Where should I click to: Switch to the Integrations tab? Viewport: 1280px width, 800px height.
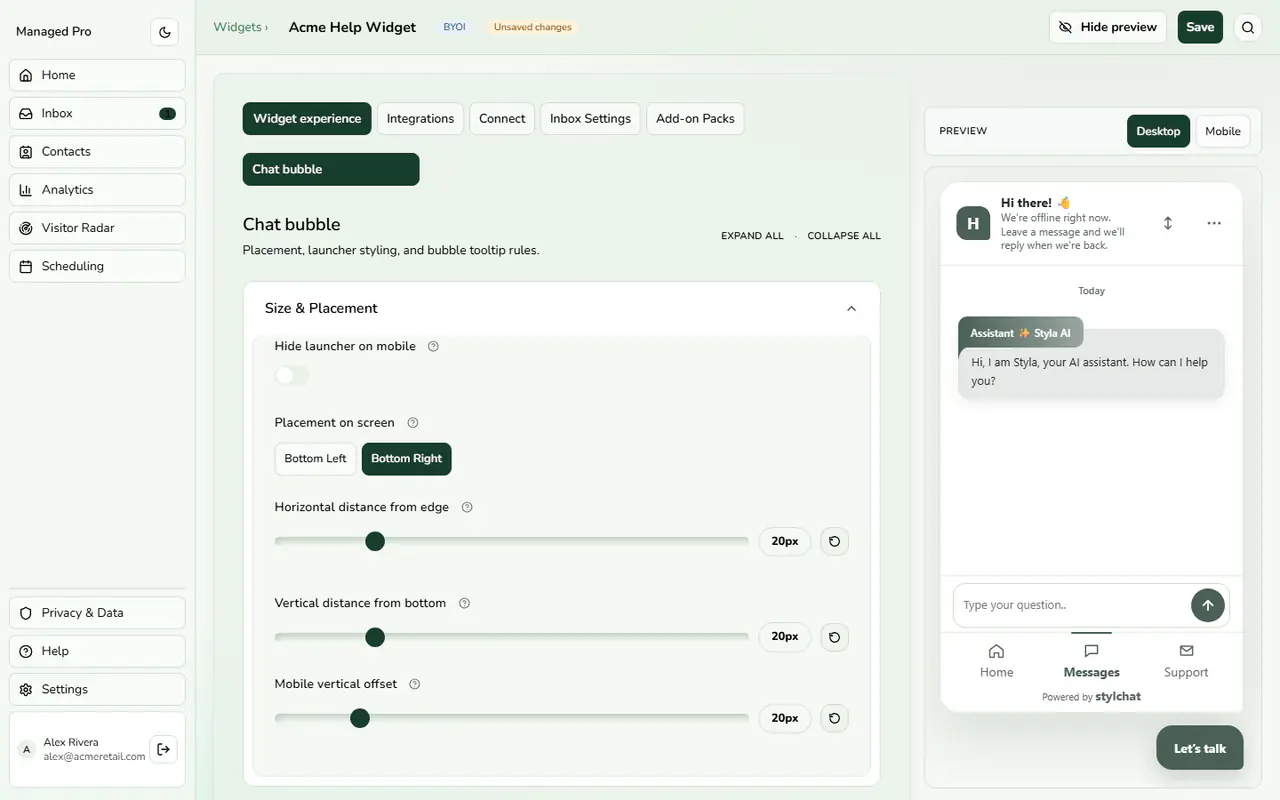420,119
